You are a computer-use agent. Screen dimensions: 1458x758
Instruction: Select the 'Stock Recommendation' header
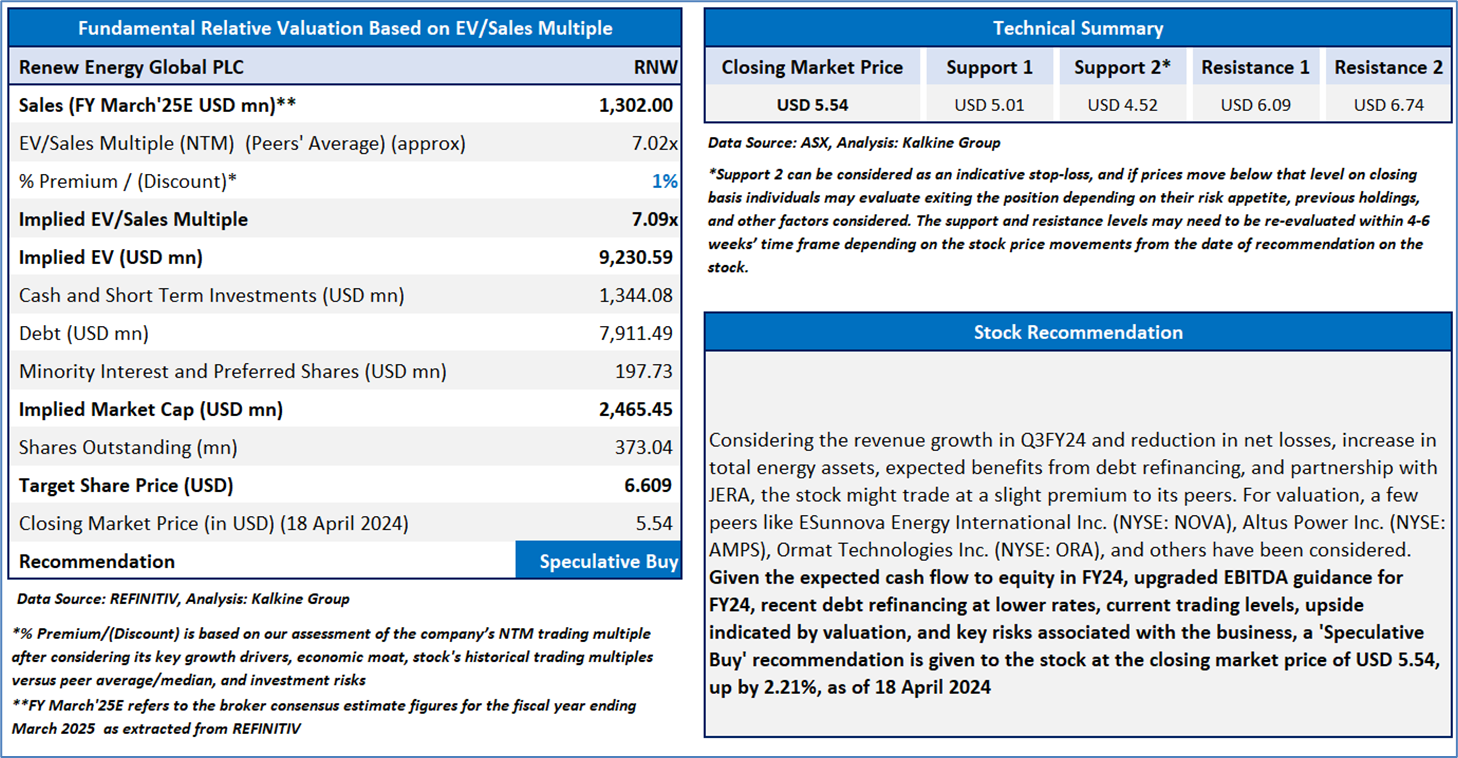click(1078, 332)
